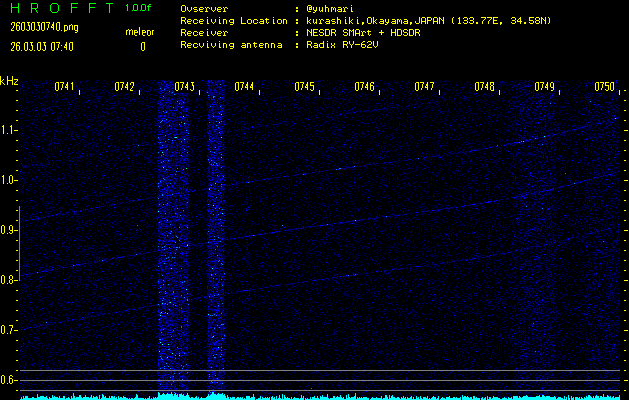Viewport: 629px width, 400px height.
Task: Select the meteor count value 0
Action: click(142, 46)
